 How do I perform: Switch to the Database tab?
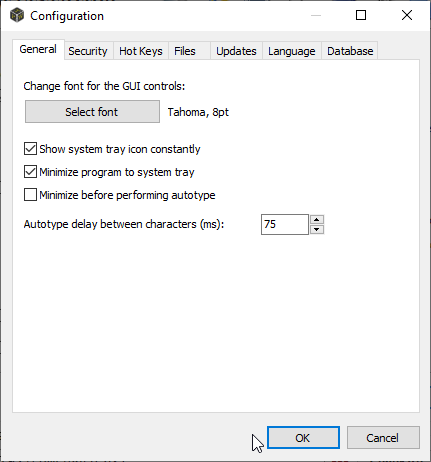click(350, 51)
